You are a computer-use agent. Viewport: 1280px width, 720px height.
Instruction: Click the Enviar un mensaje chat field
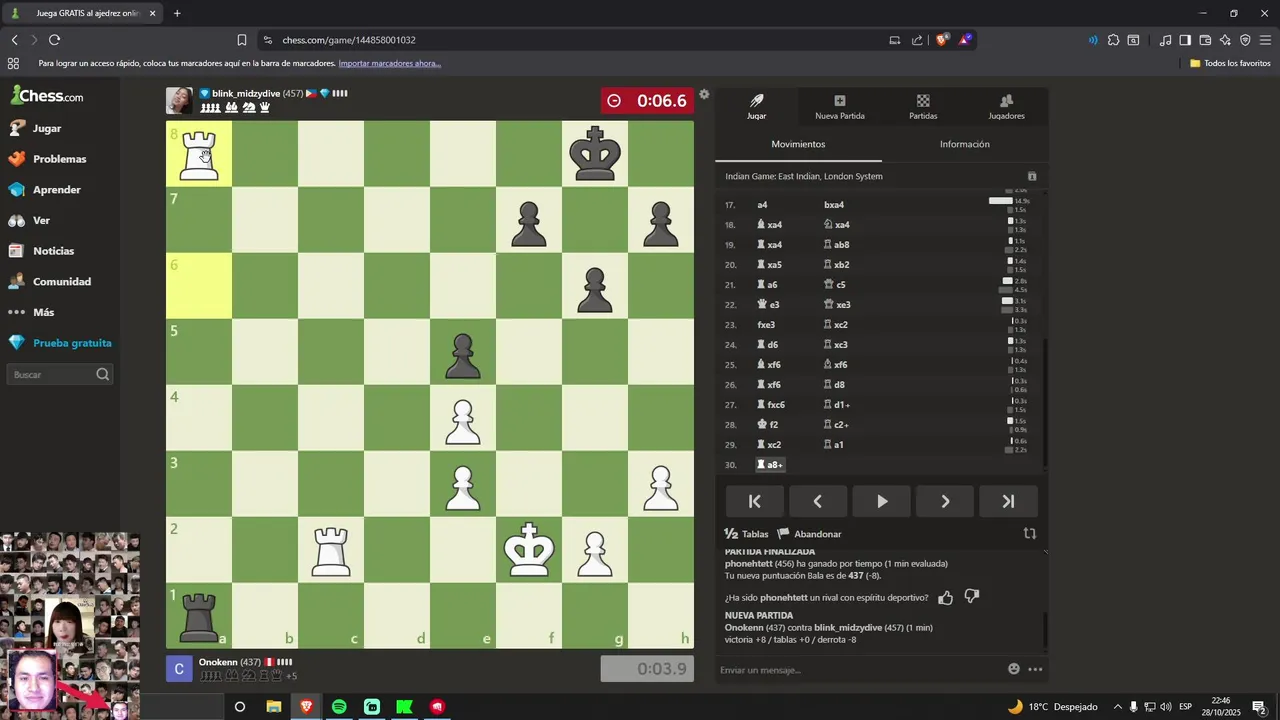(x=860, y=669)
